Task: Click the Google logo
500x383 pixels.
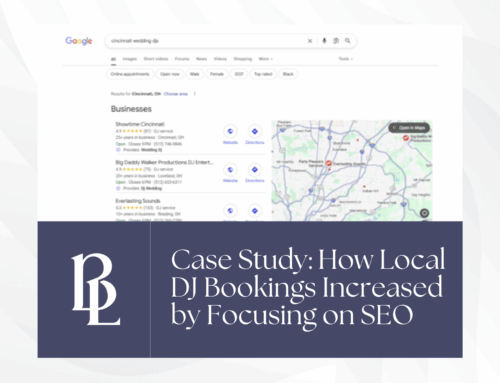Action: [79, 41]
